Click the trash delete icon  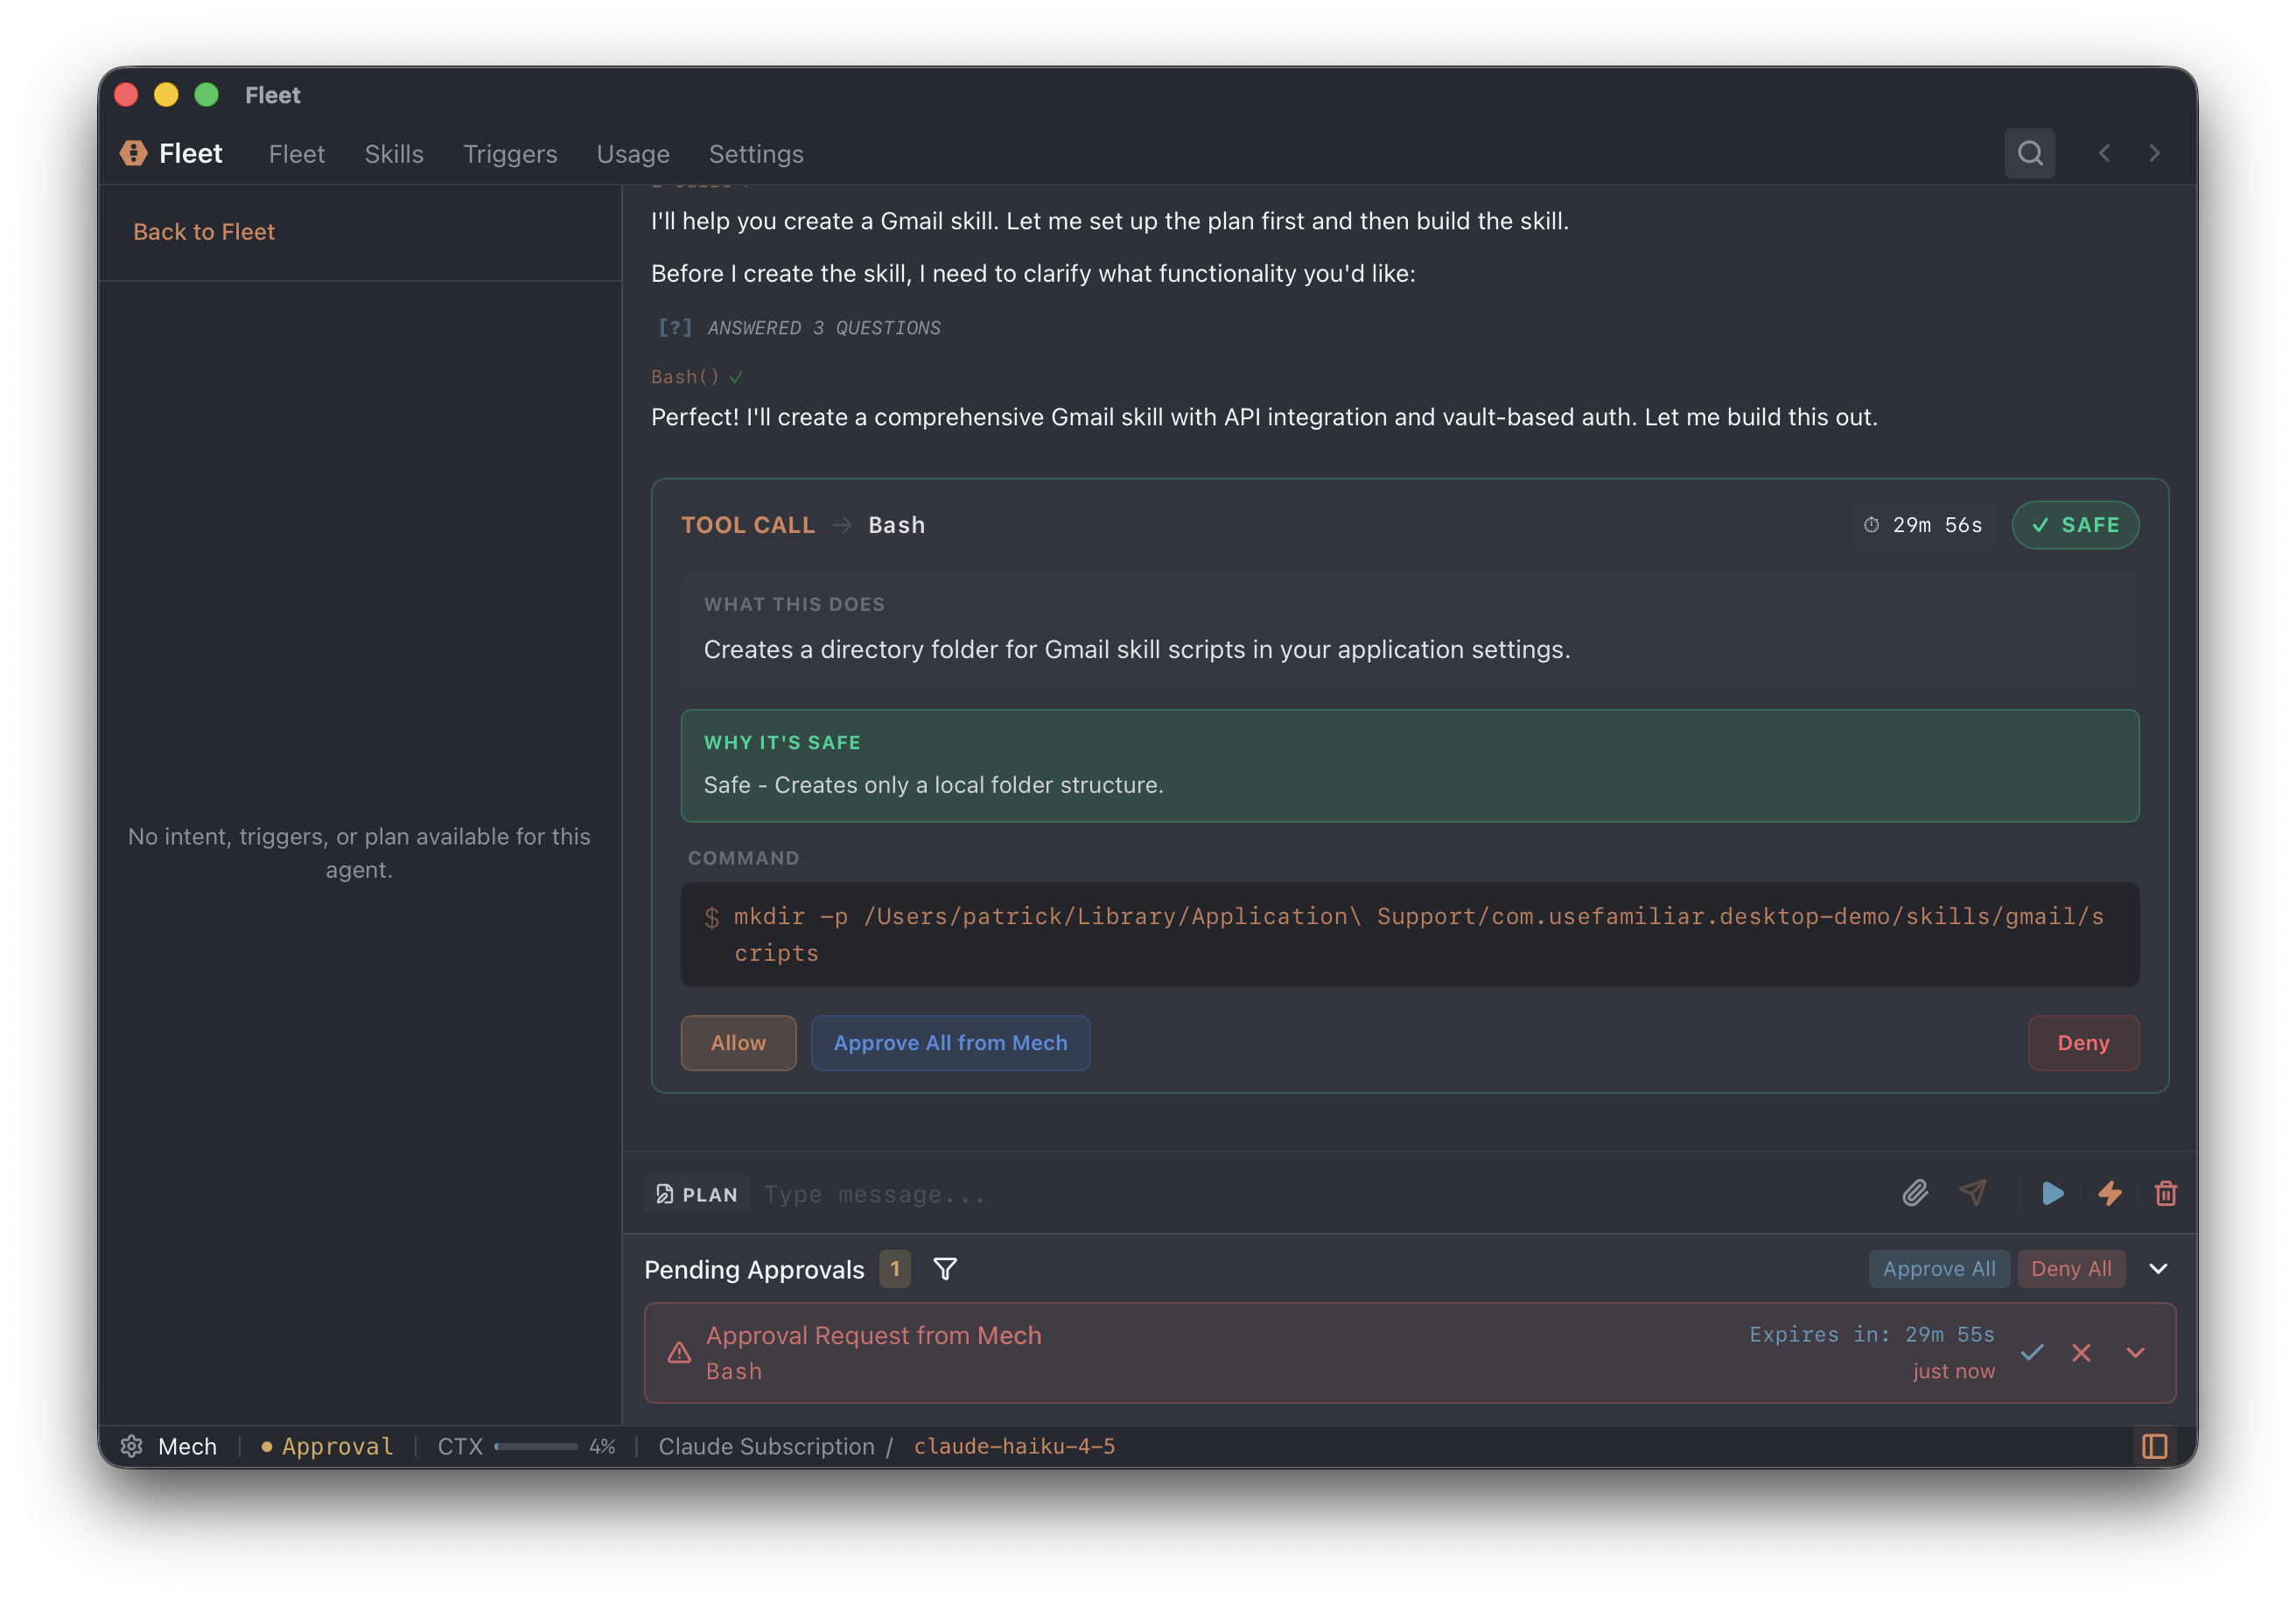2166,1193
